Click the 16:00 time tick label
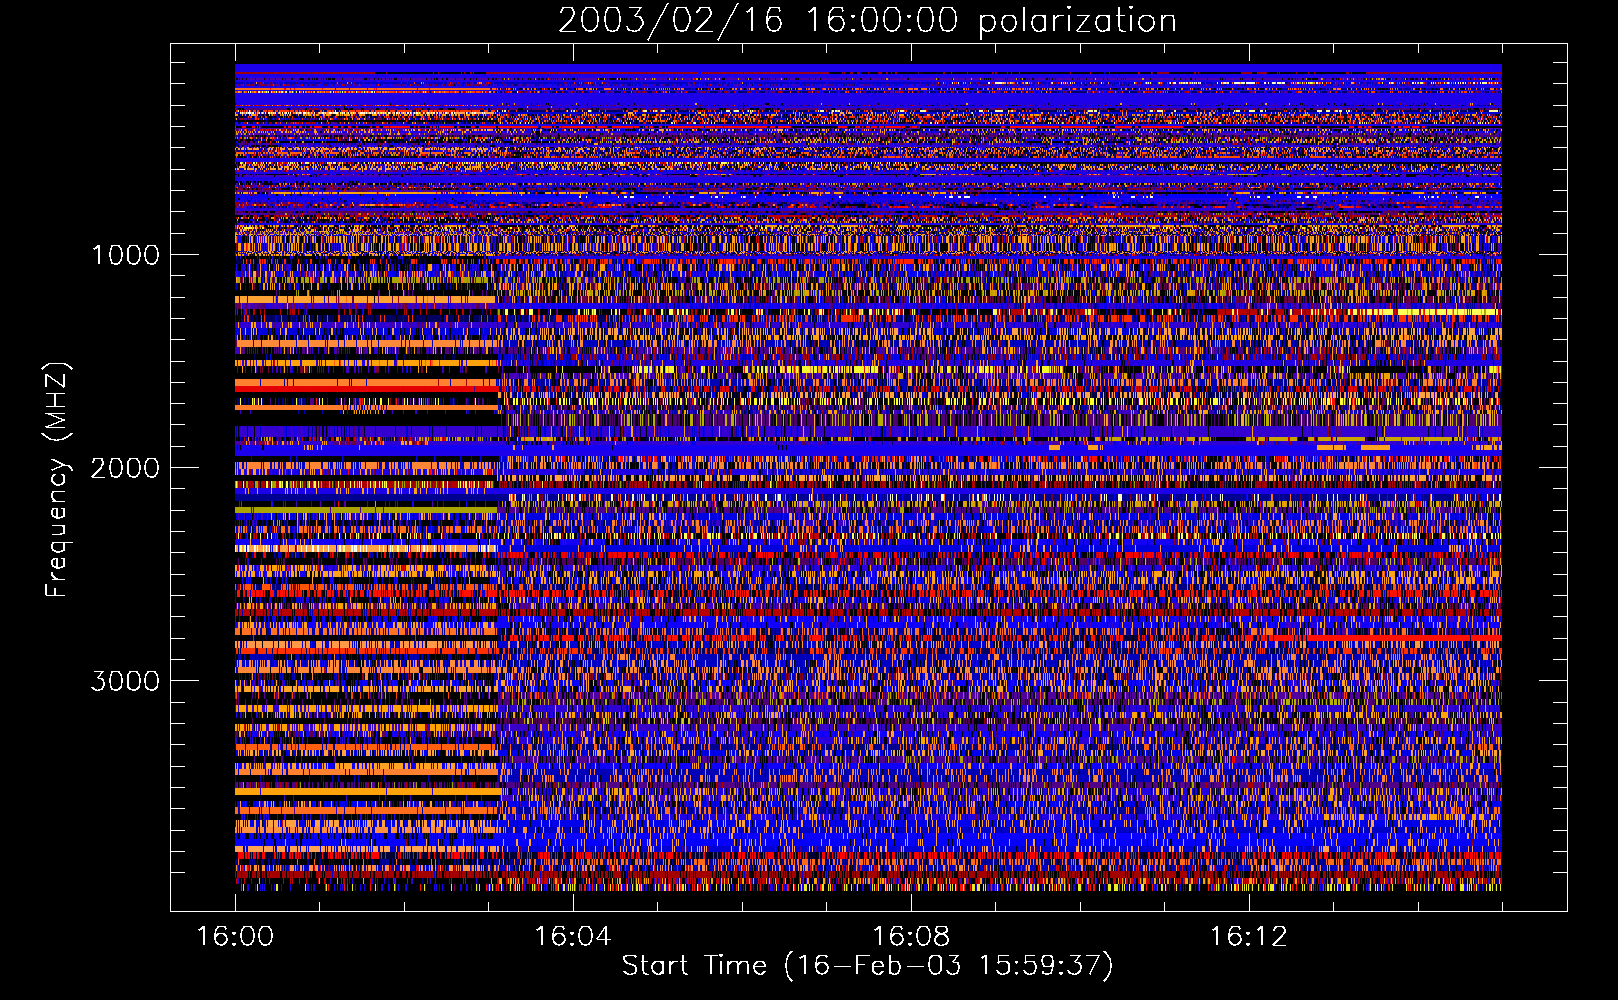This screenshot has width=1618, height=1000. coord(235,937)
